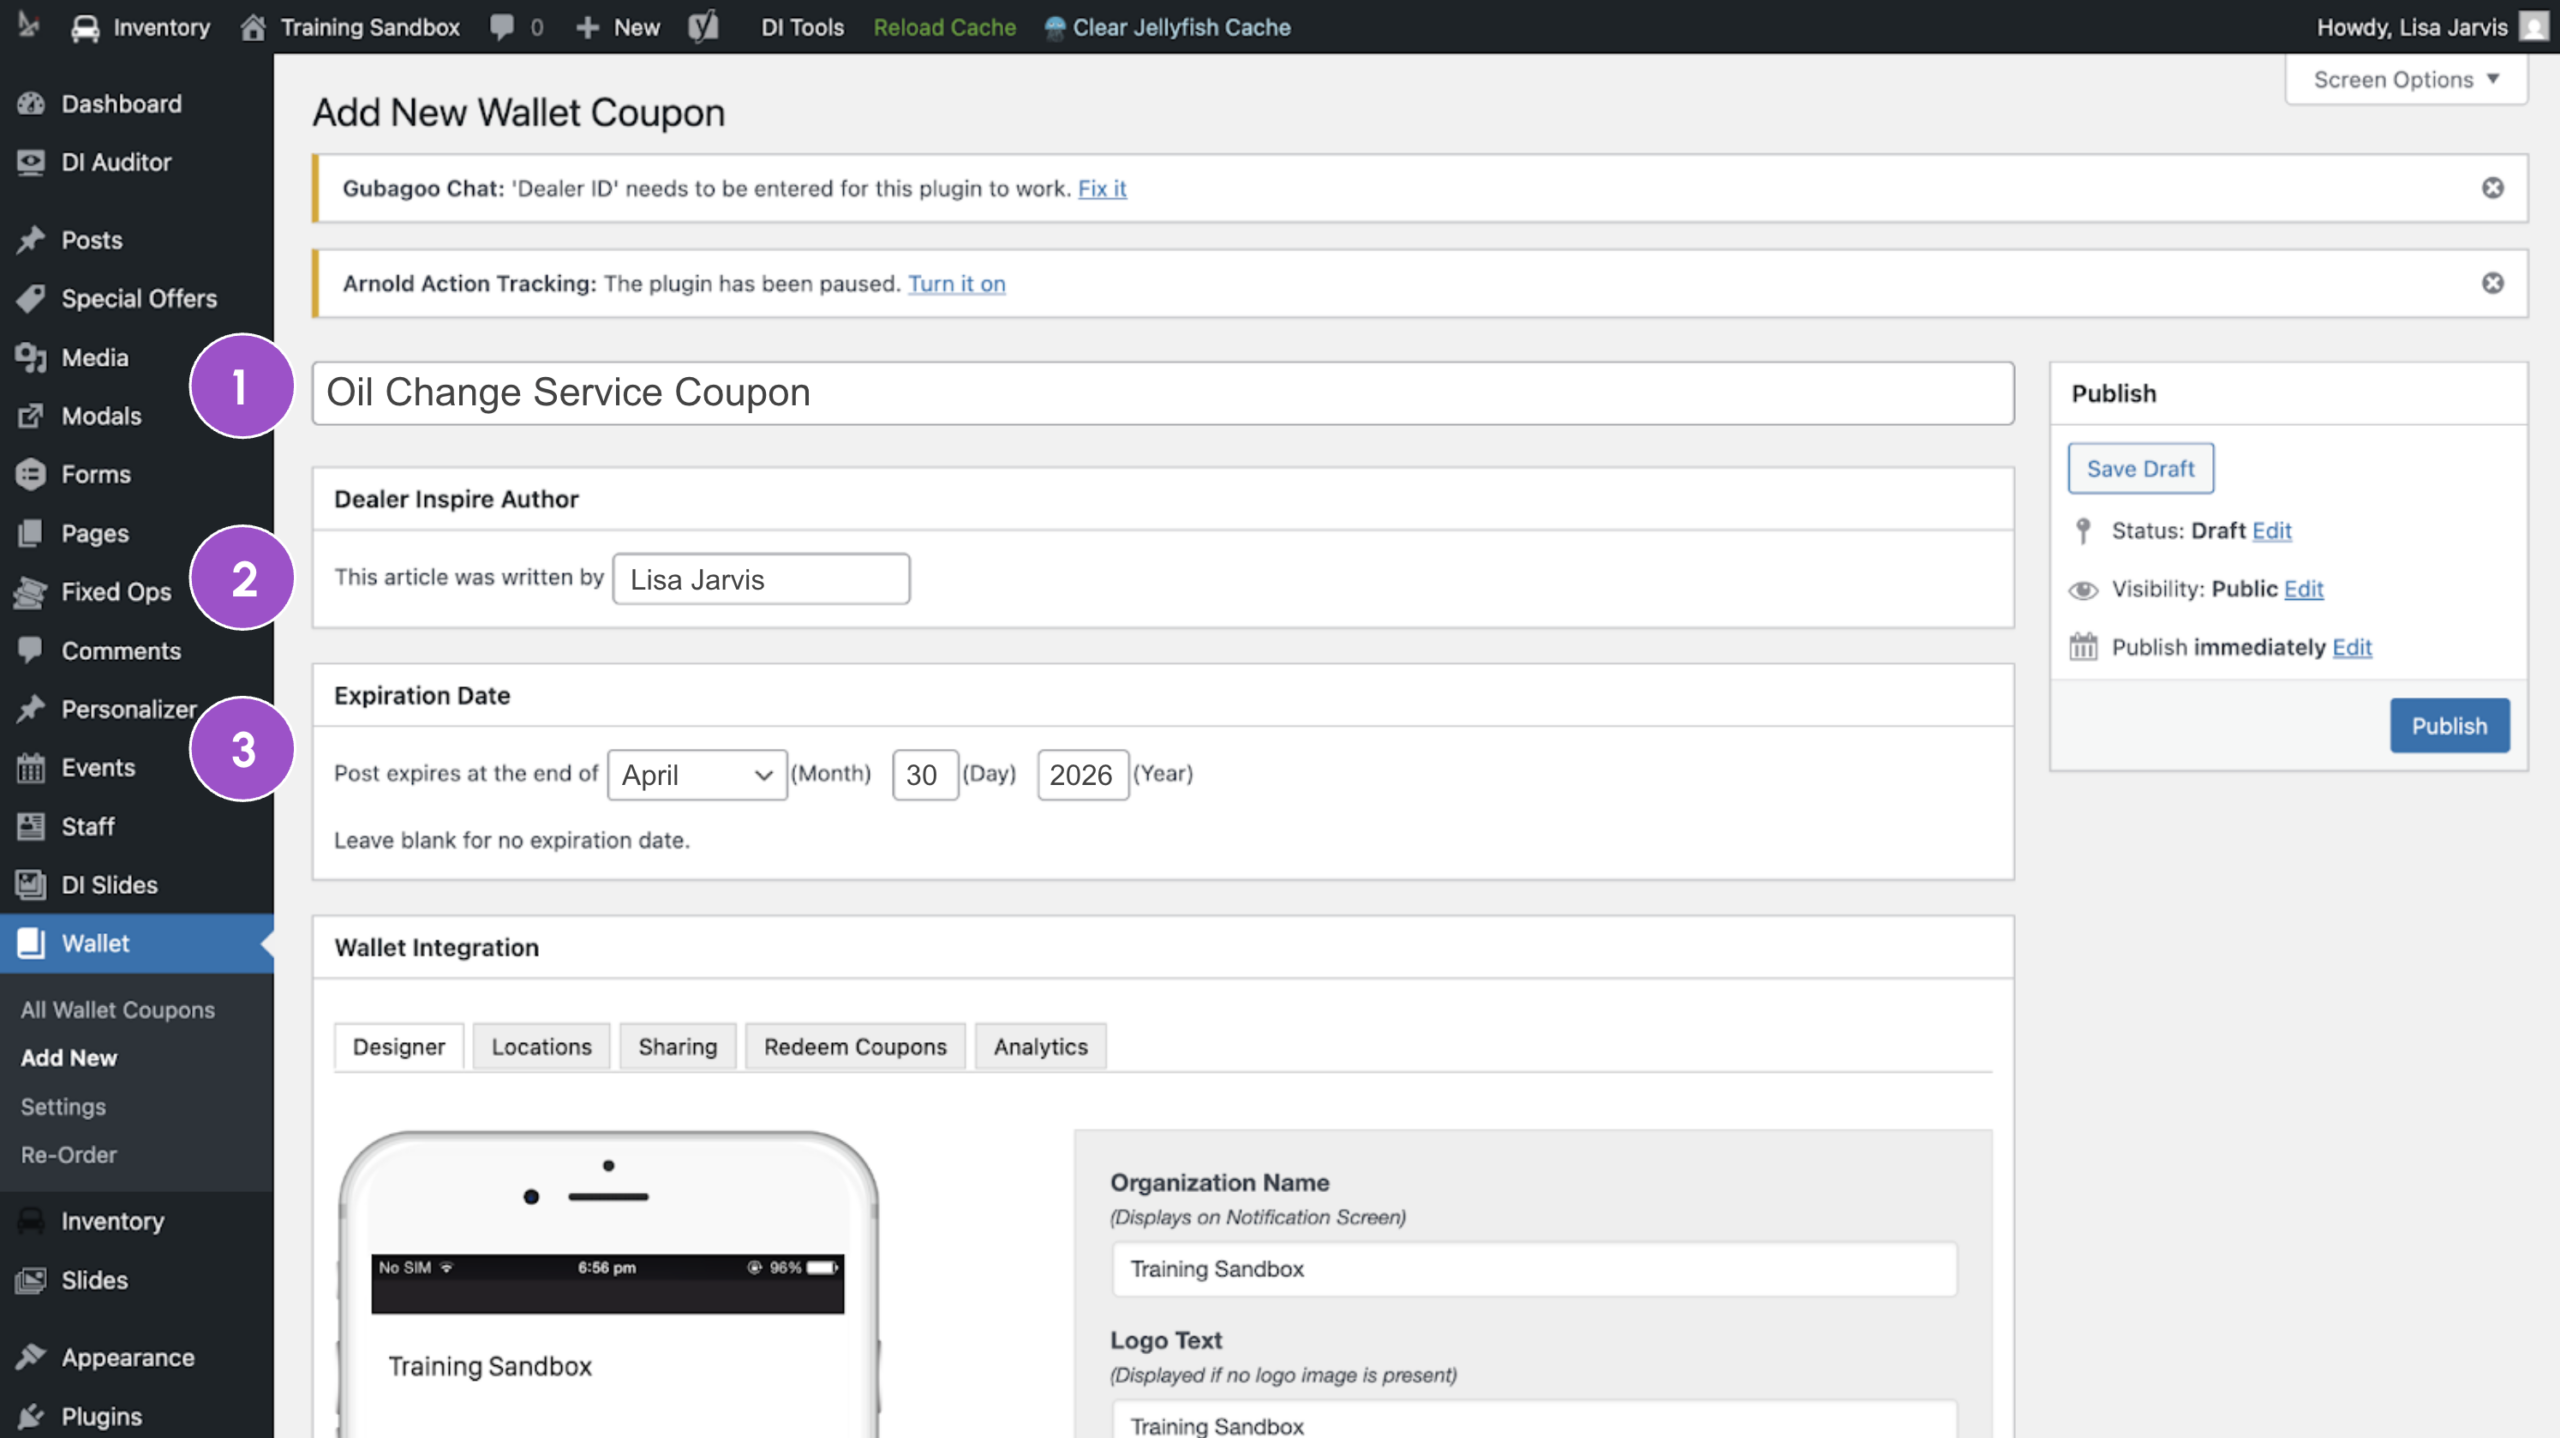
Task: Dismiss the Gubagoo Chat notice
Action: coord(2493,188)
